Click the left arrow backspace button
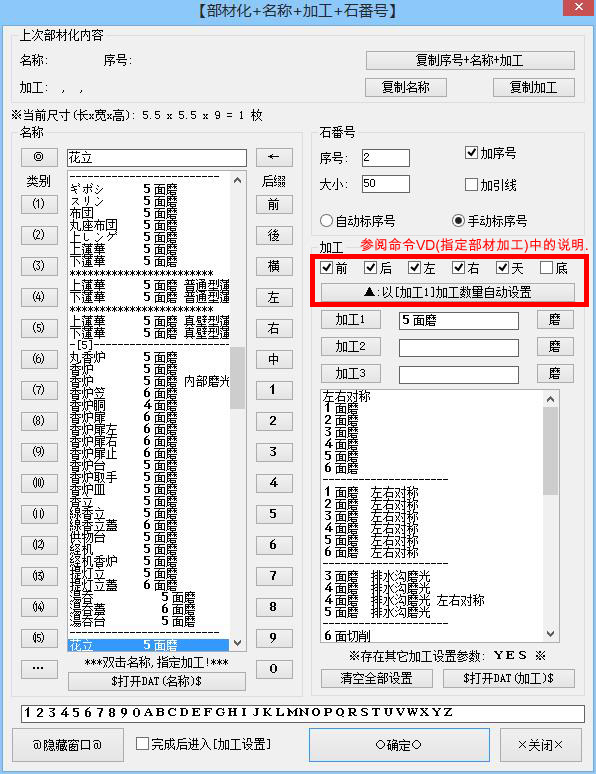 tap(274, 157)
